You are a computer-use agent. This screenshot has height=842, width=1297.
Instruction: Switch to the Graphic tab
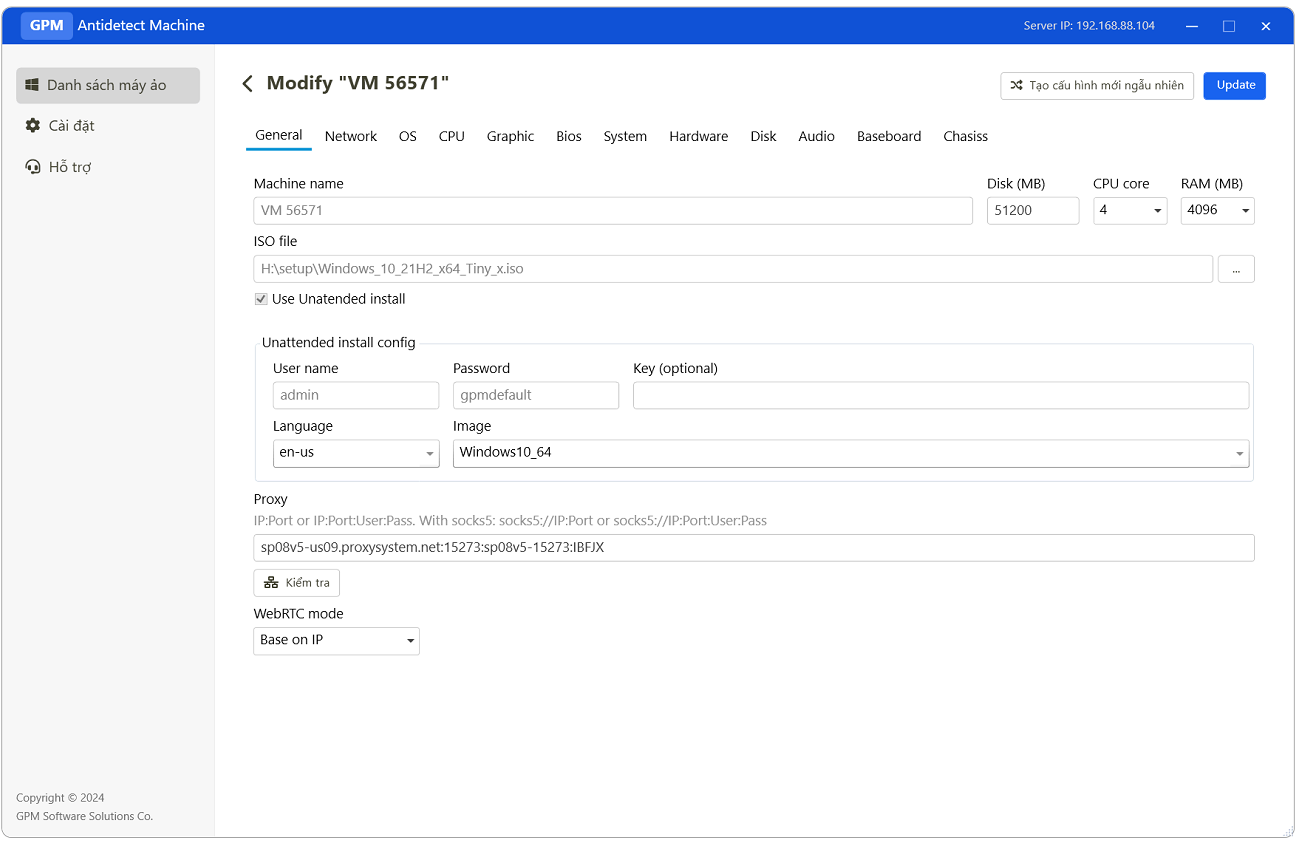click(510, 136)
